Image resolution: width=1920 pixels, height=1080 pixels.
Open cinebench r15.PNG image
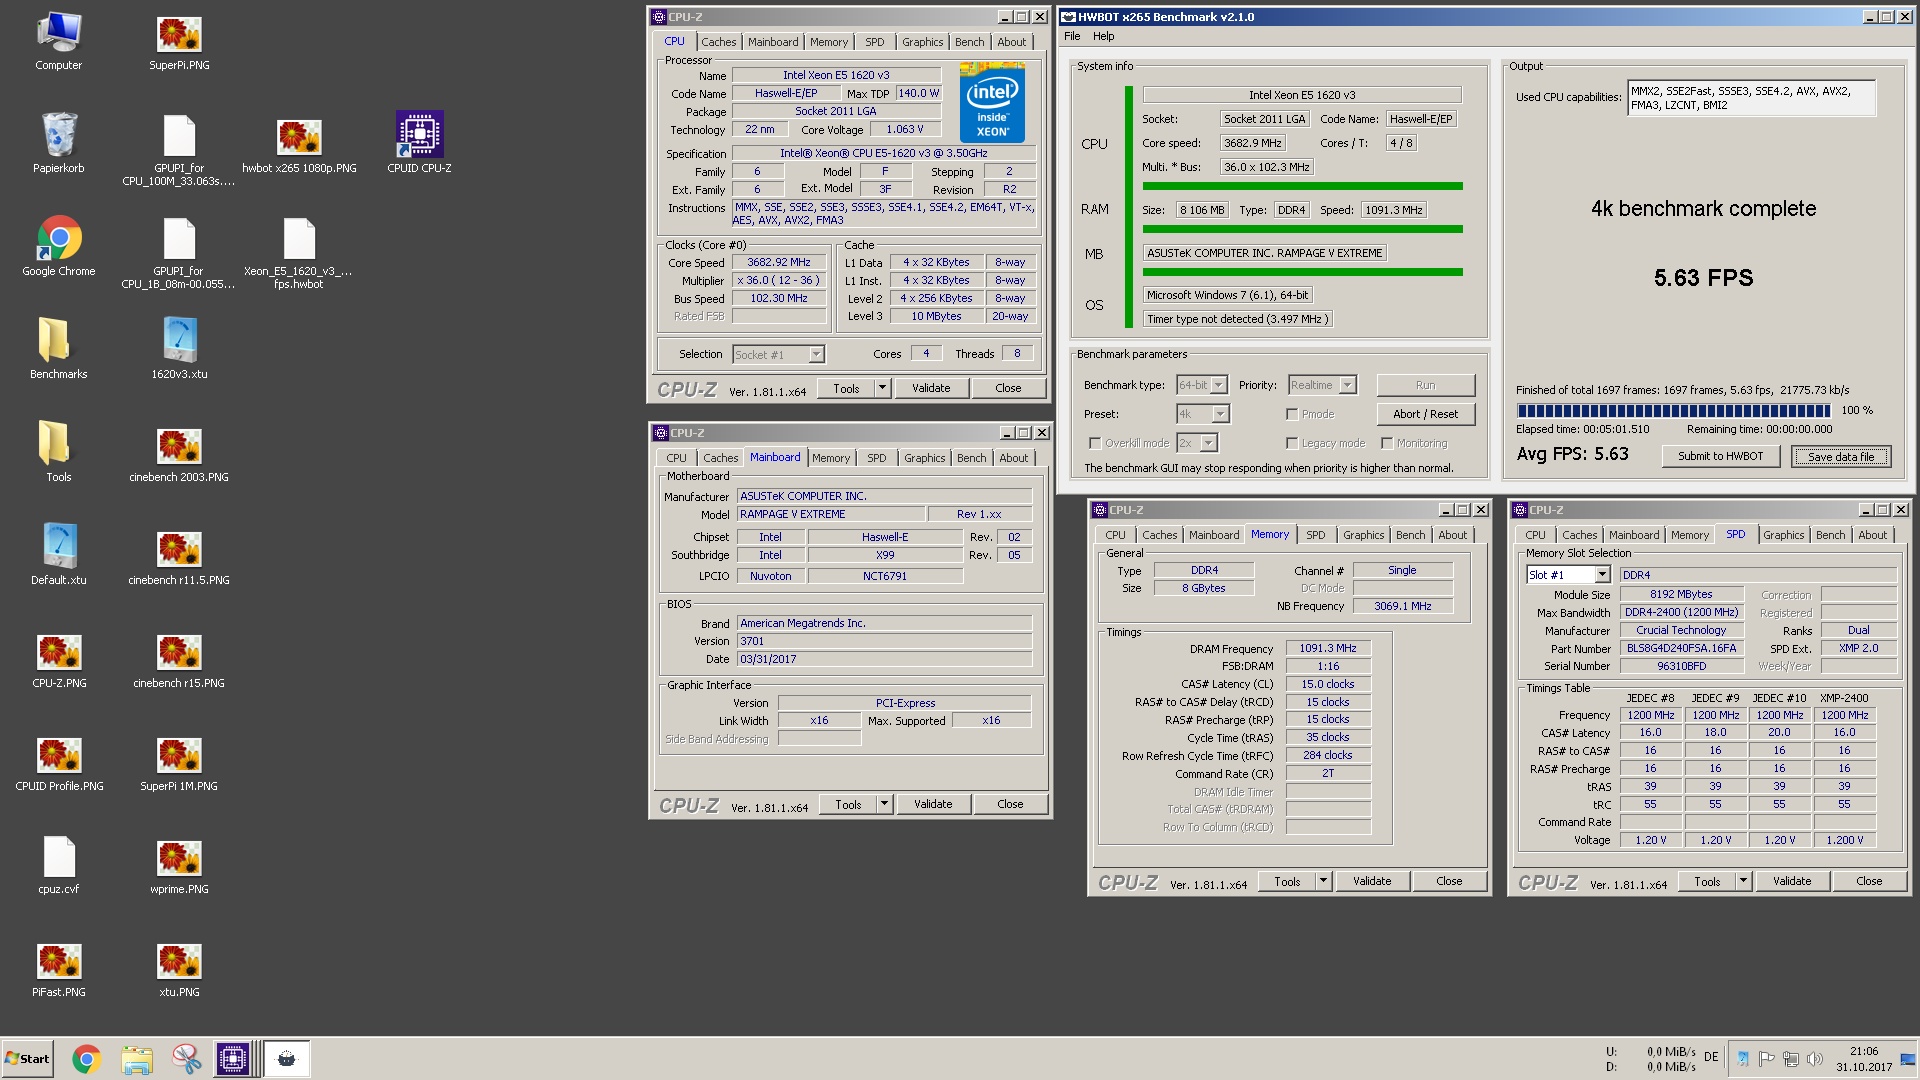click(x=179, y=659)
